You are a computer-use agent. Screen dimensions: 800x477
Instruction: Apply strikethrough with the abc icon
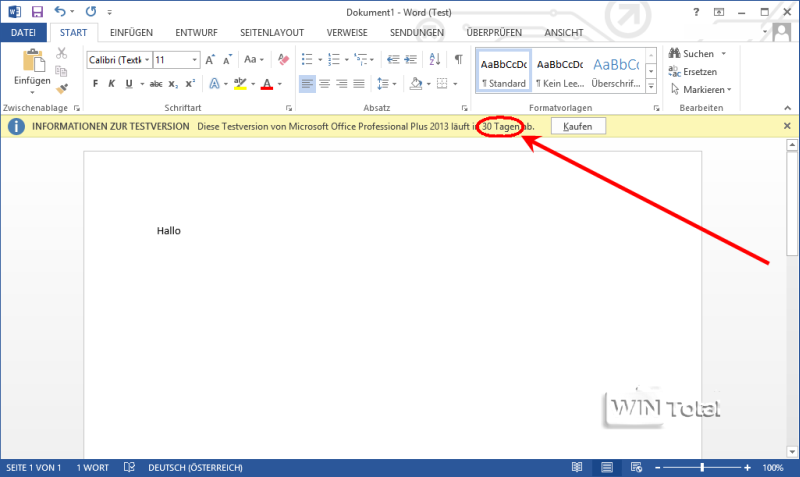coord(156,84)
